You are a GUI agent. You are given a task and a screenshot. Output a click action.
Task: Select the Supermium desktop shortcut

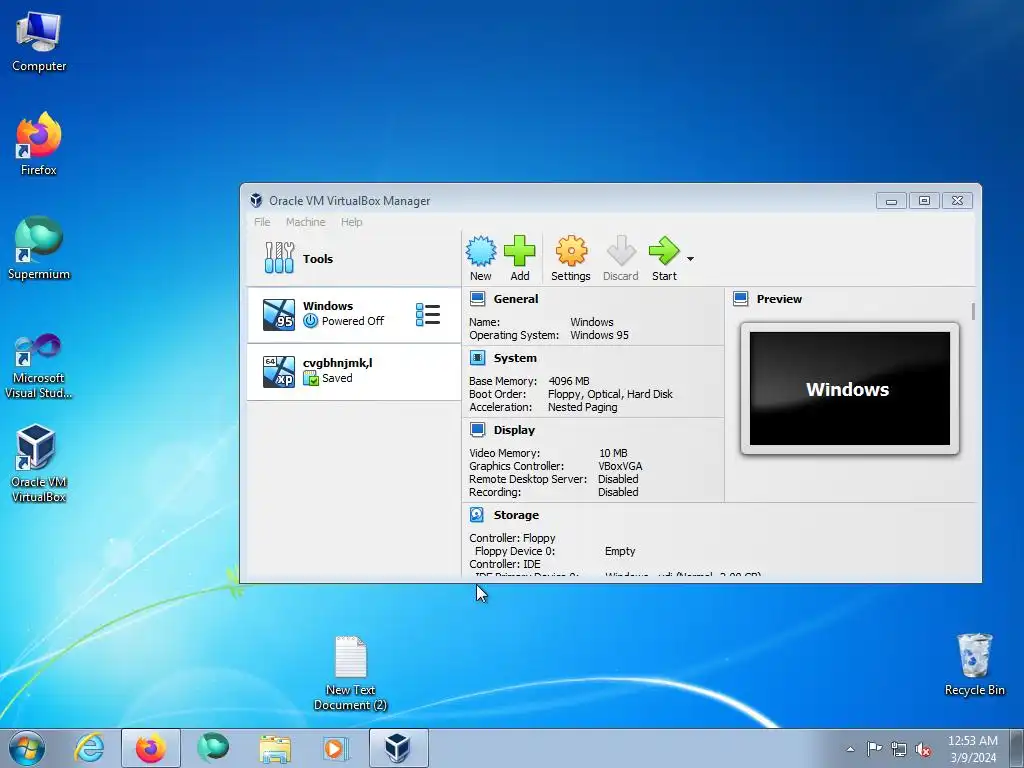click(x=39, y=248)
